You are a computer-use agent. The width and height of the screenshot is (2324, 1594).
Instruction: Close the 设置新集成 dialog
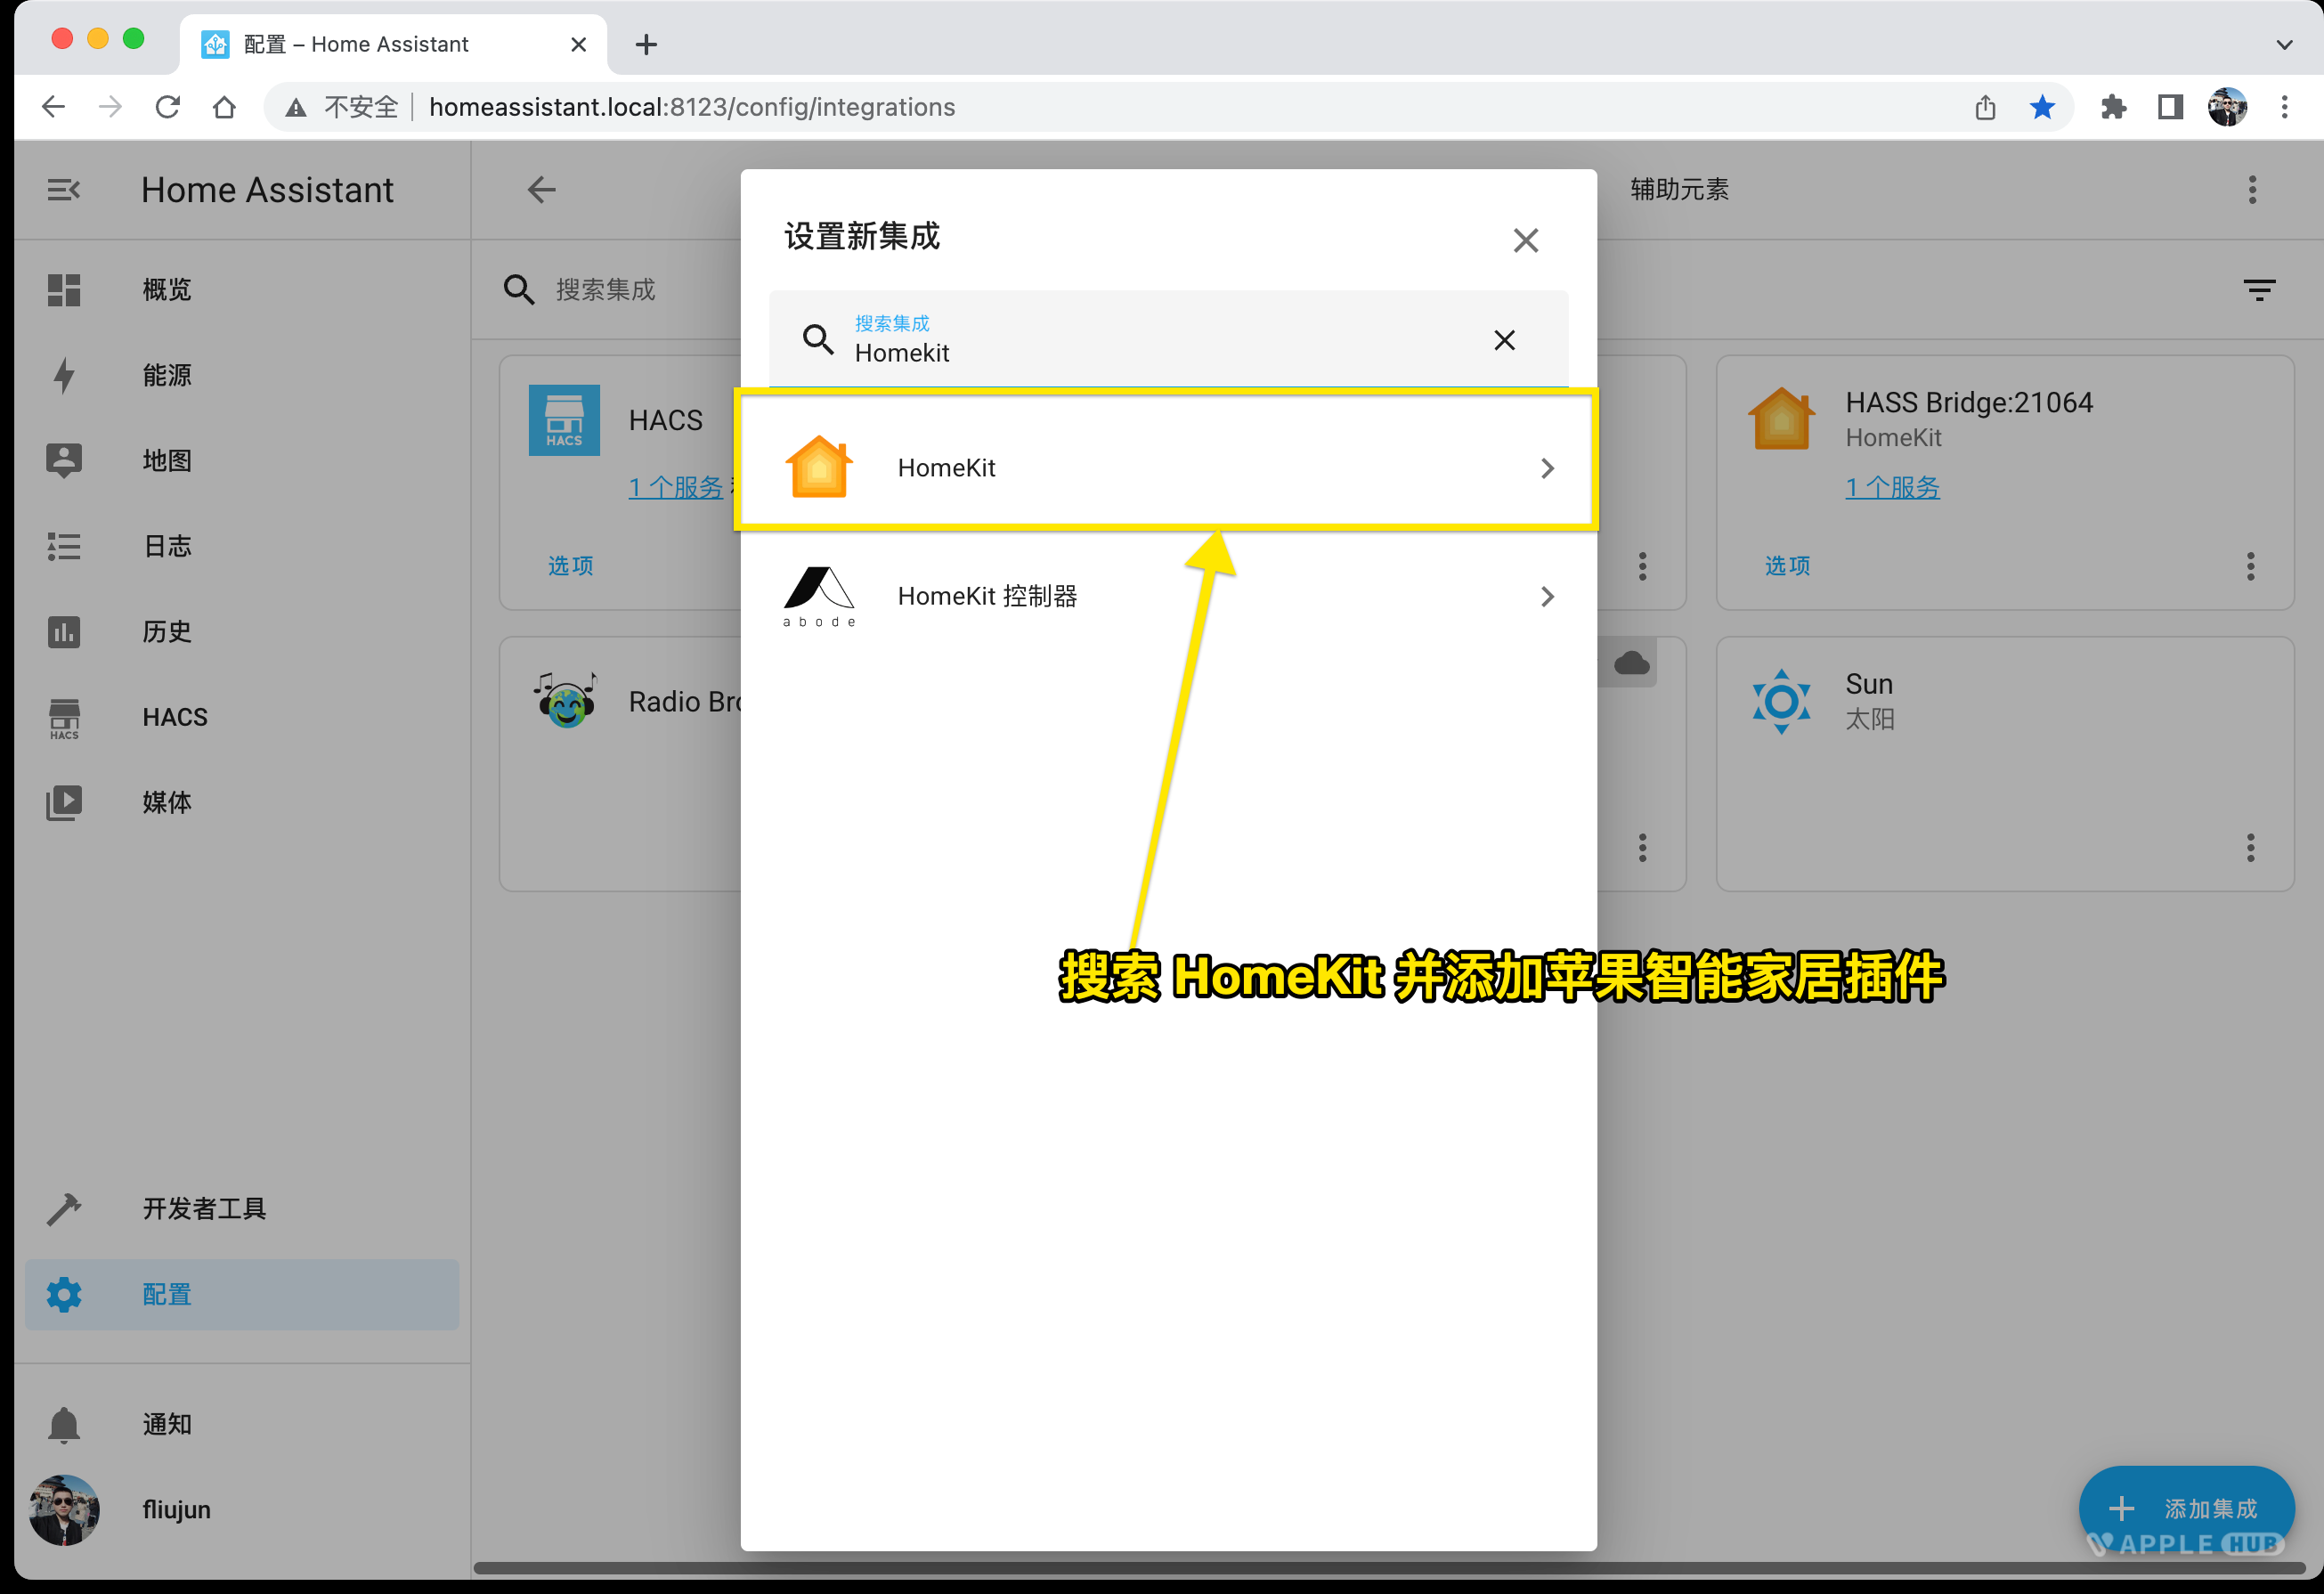point(1525,240)
